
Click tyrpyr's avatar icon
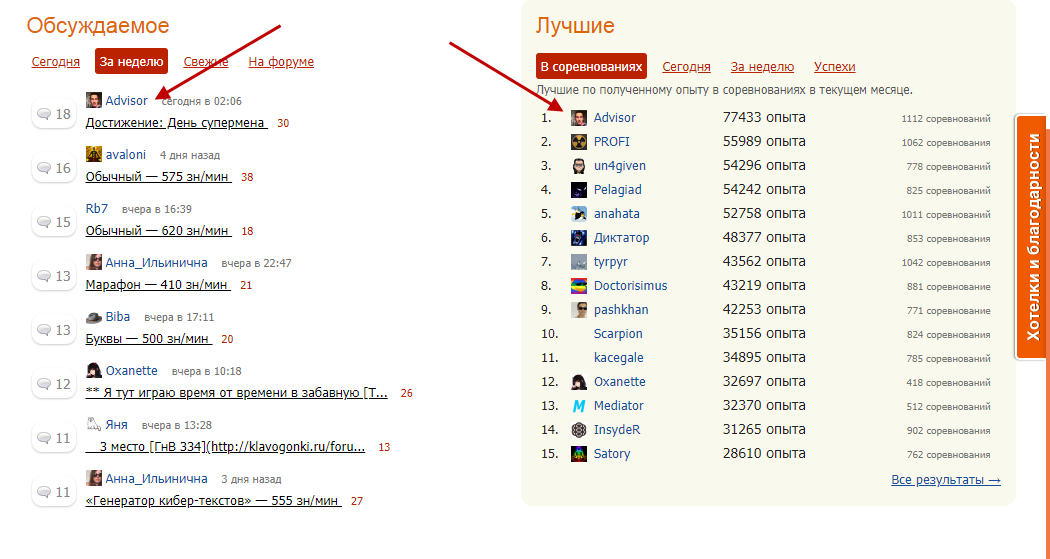click(x=579, y=262)
